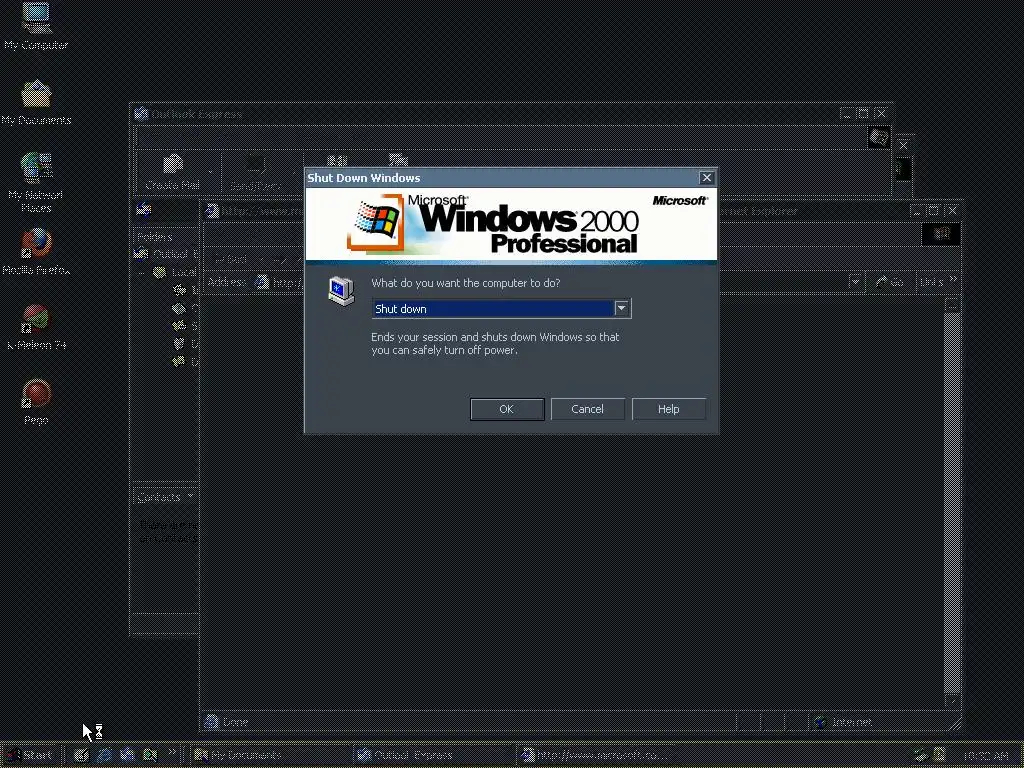Screen dimensions: 1024x768
Task: Click the computer icon in shutdown dialog
Action: (341, 291)
